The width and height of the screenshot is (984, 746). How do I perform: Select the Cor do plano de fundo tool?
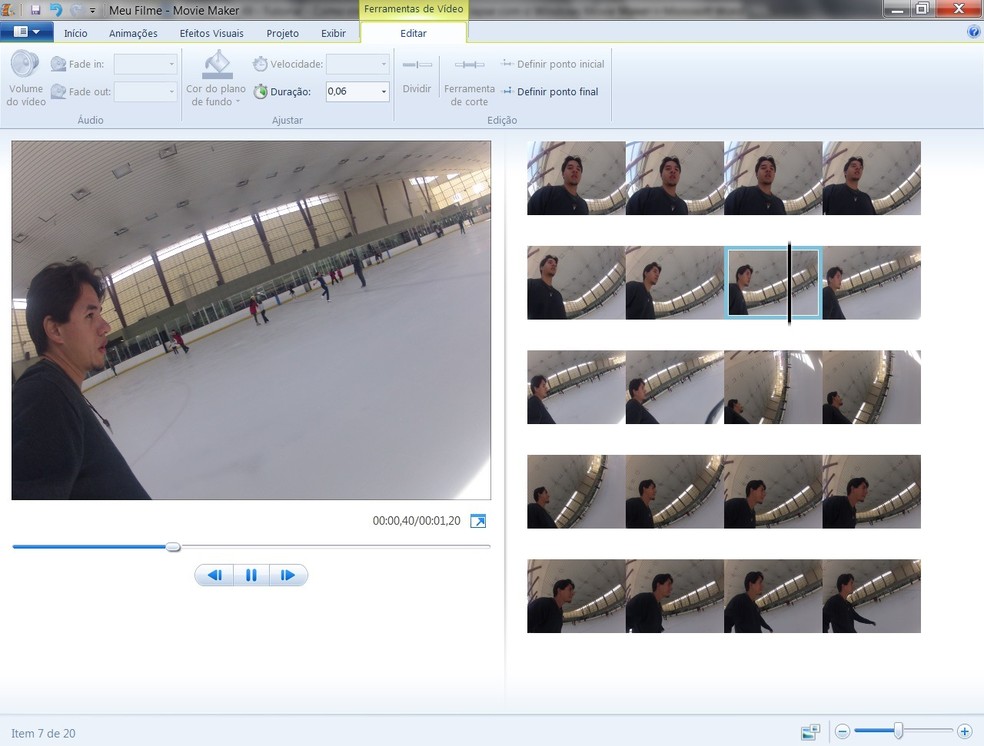[x=214, y=80]
